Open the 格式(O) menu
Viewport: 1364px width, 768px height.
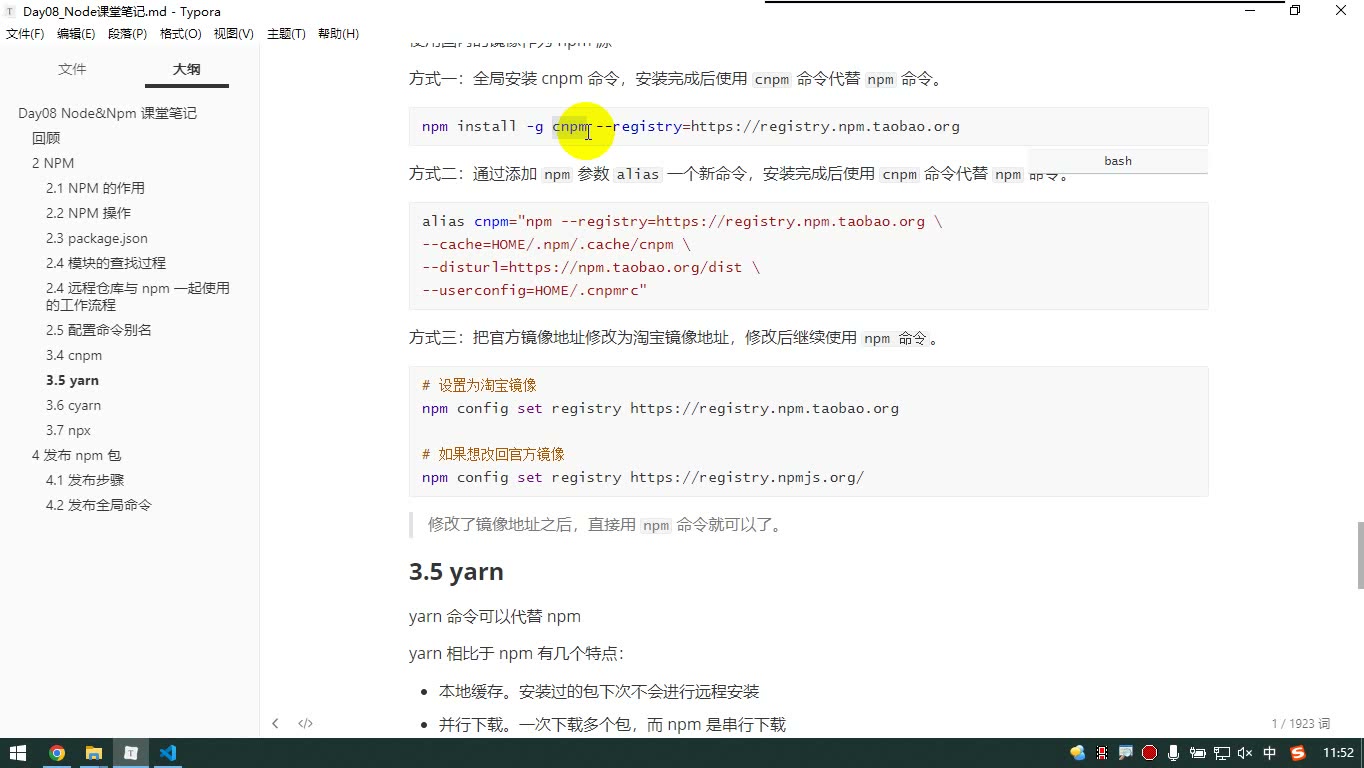[x=181, y=33]
